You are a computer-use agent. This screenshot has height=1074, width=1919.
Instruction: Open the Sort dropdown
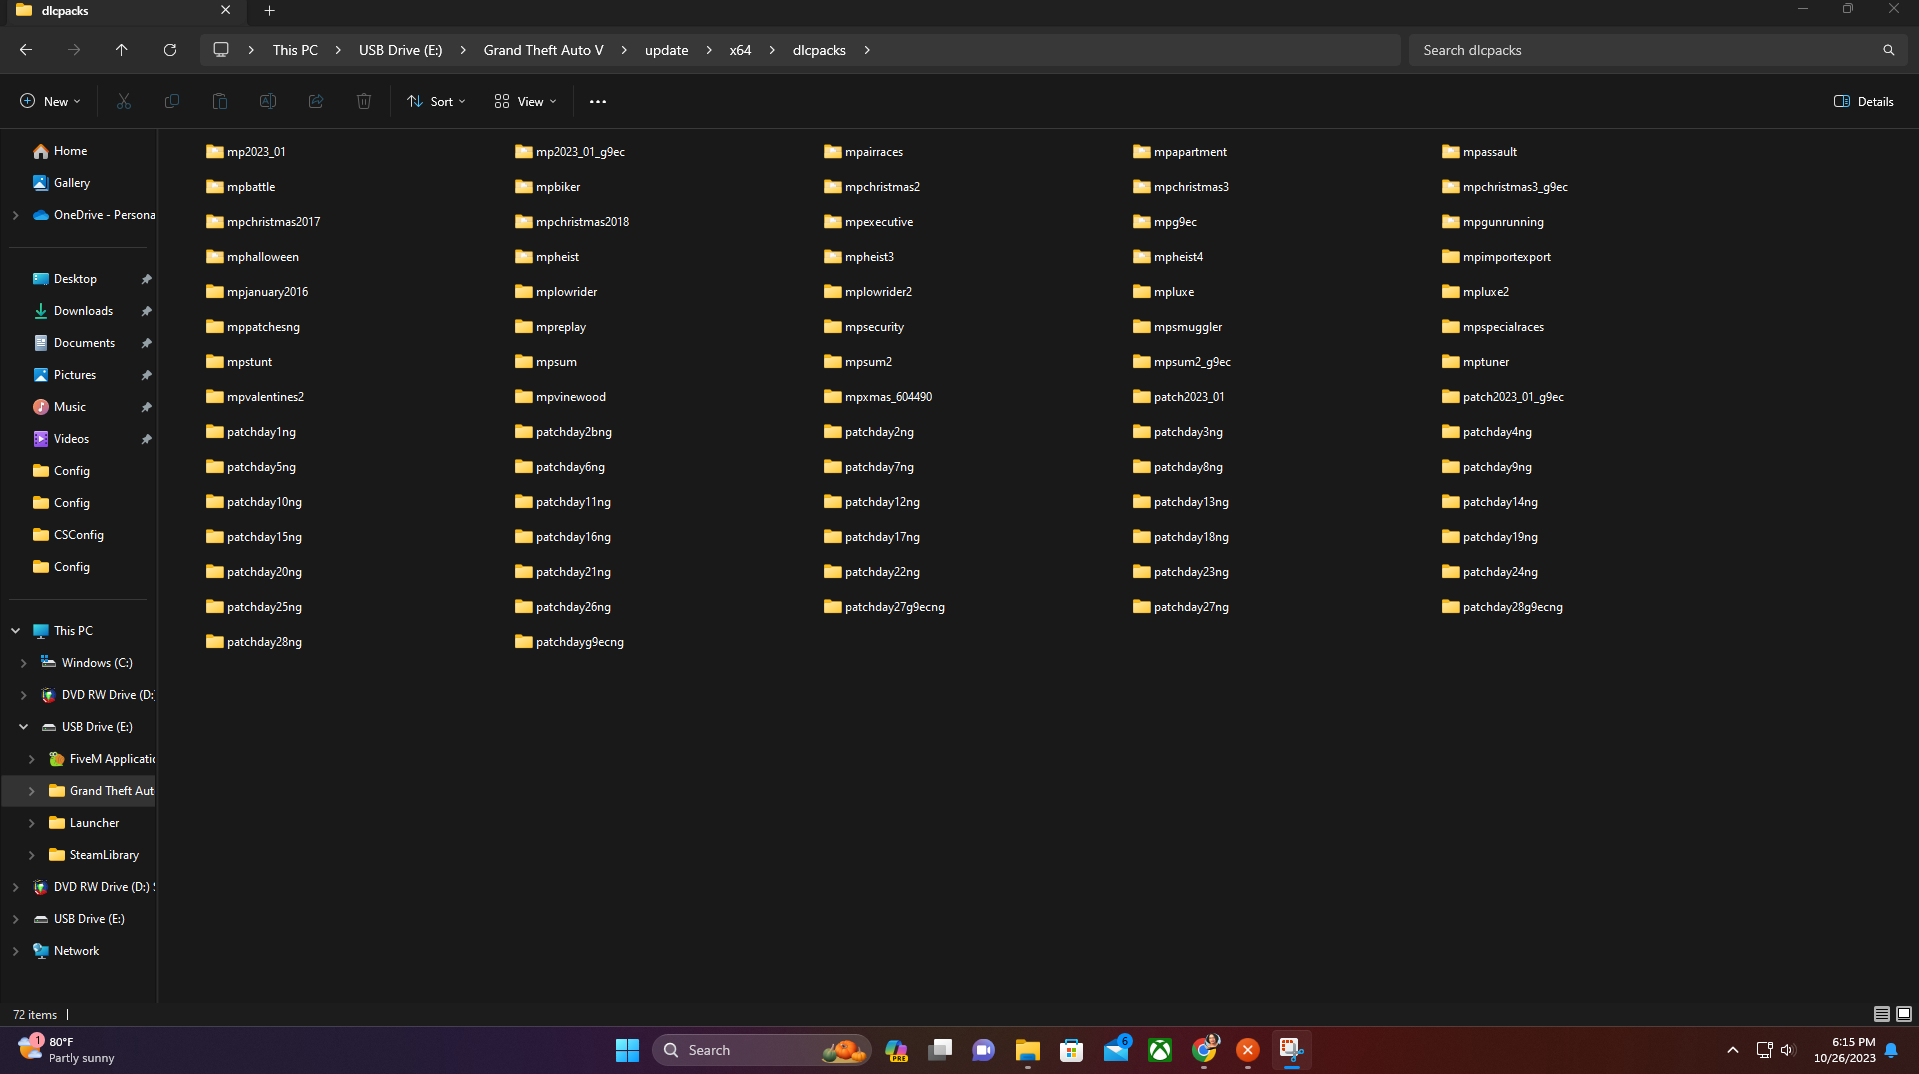pos(437,101)
